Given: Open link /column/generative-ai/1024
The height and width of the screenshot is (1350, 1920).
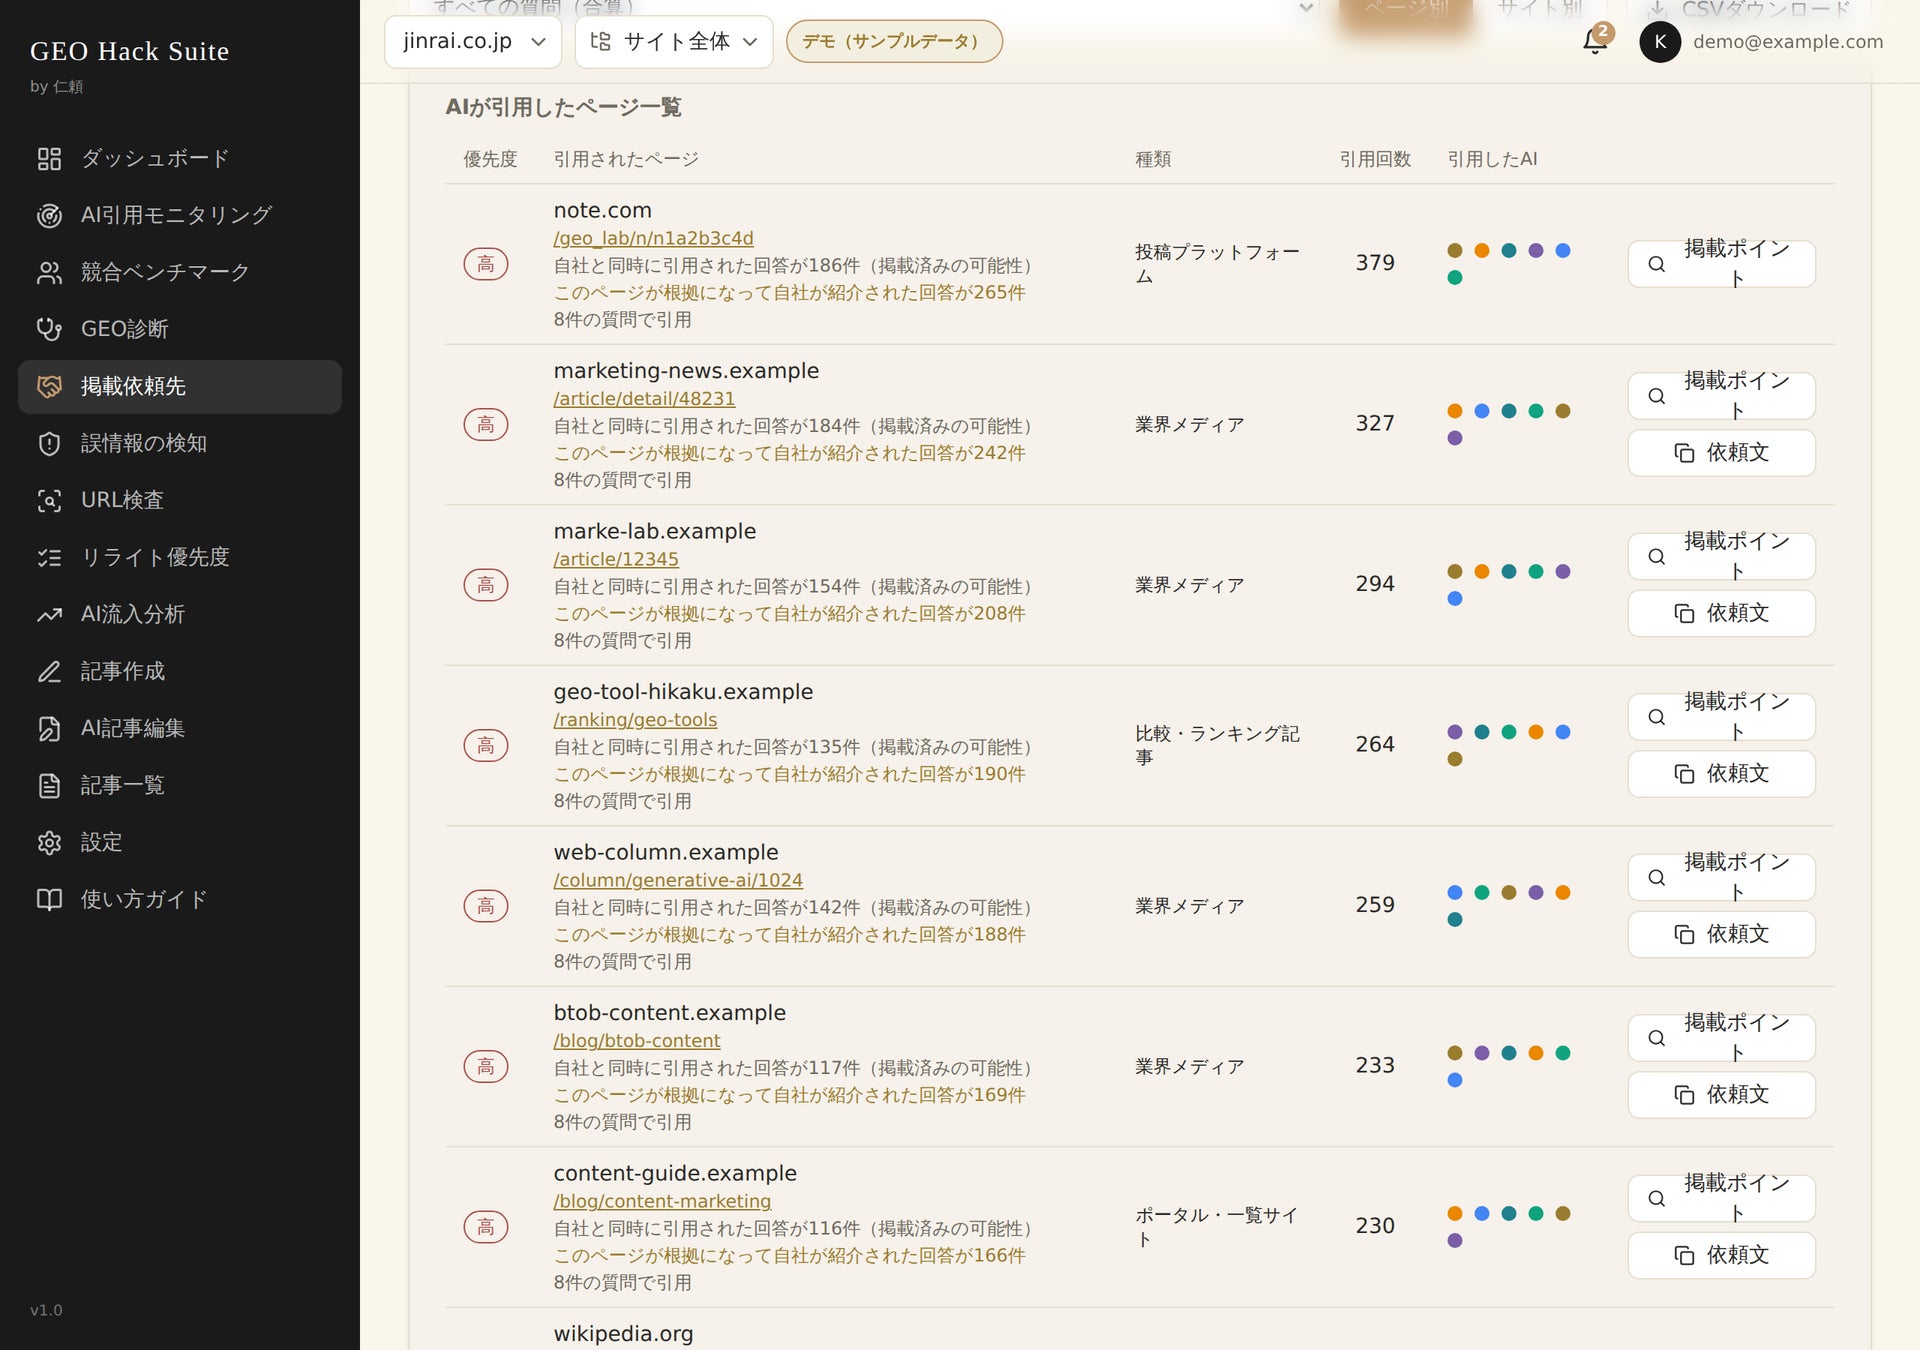Looking at the screenshot, I should (x=678, y=880).
